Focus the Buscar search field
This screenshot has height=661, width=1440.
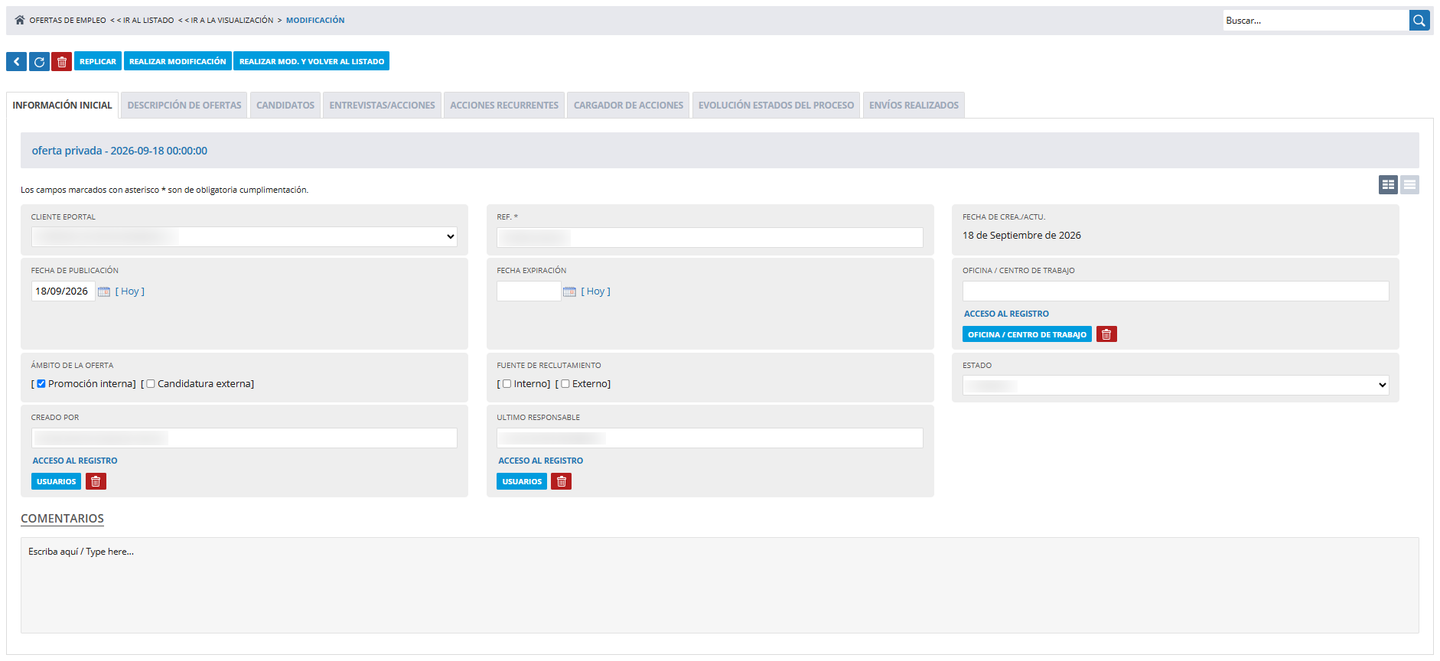click(1316, 20)
